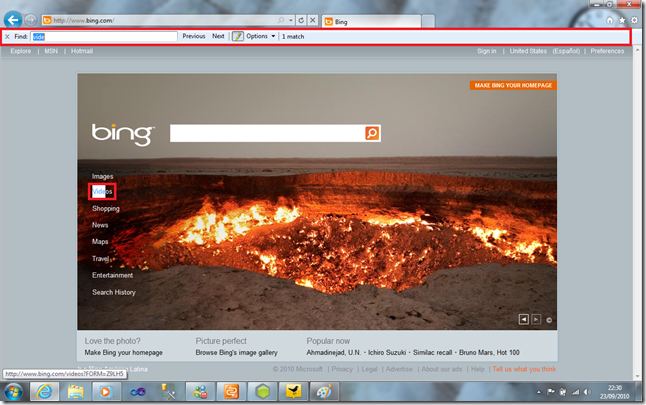The image size is (646, 405).
Task: Click the United States region link
Action: coord(528,51)
